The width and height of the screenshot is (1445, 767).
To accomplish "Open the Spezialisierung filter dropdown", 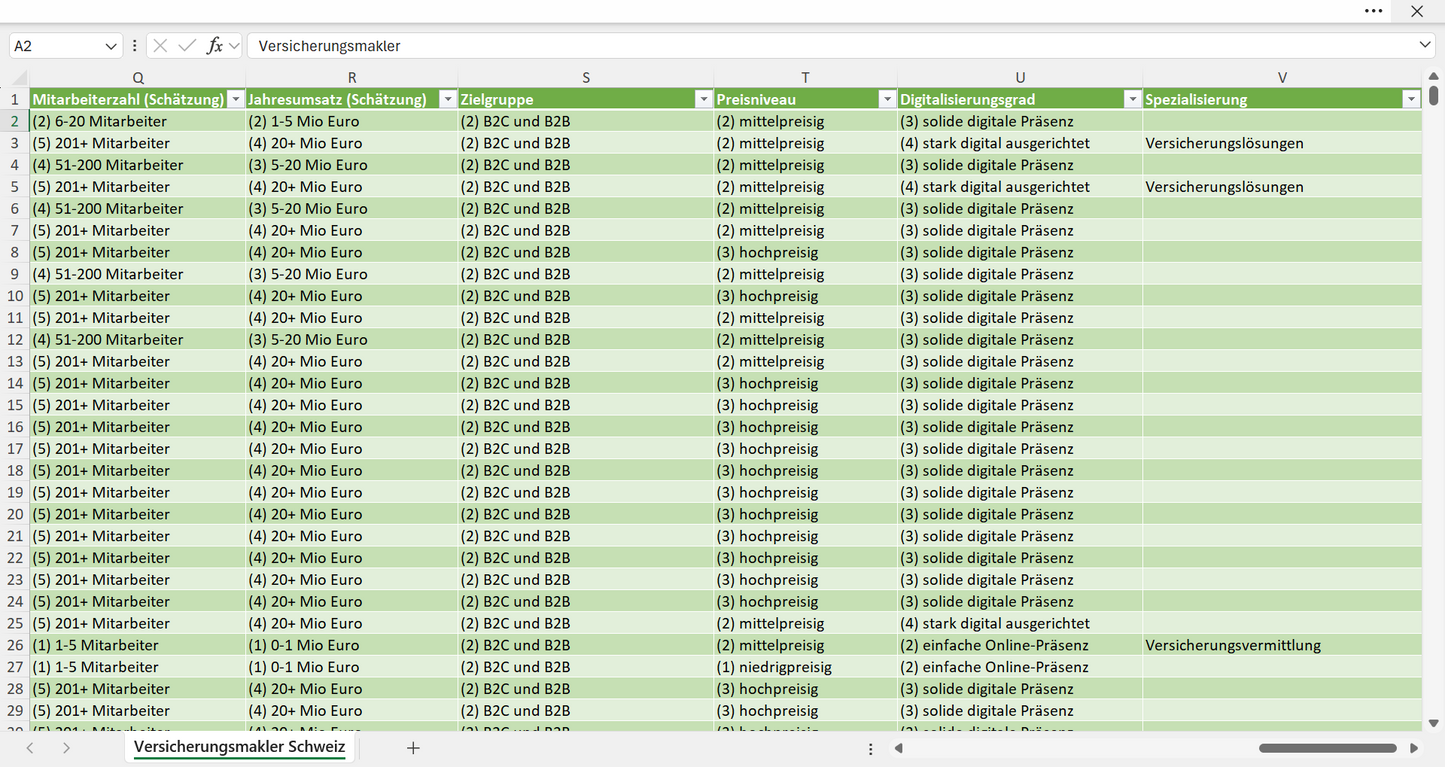I will pyautogui.click(x=1411, y=99).
